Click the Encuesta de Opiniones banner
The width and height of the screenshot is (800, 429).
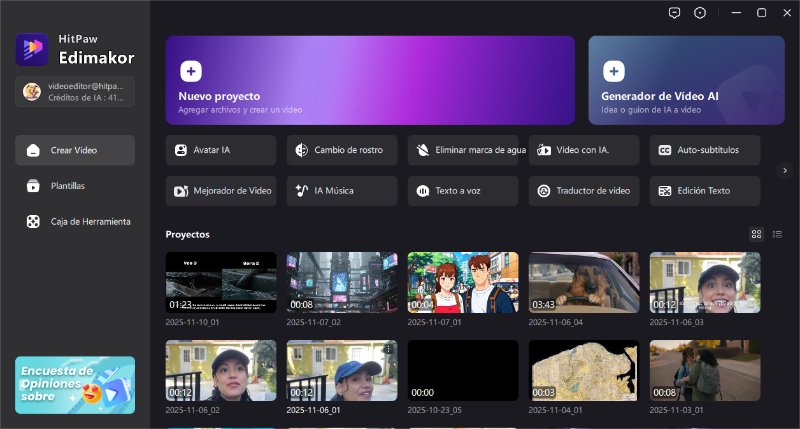pyautogui.click(x=75, y=385)
